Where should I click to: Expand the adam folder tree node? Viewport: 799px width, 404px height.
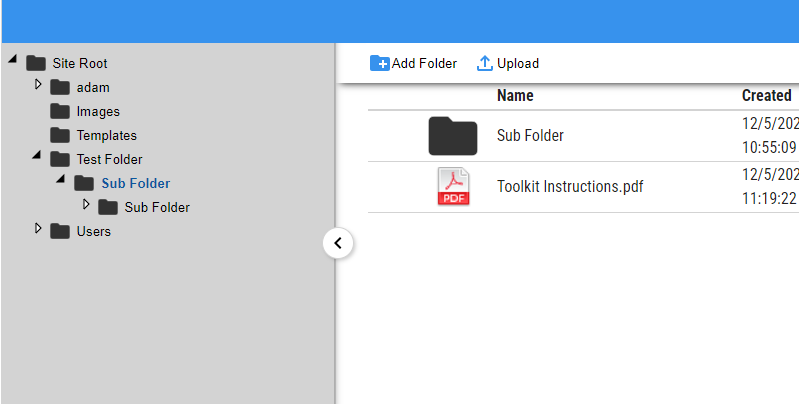click(x=38, y=85)
